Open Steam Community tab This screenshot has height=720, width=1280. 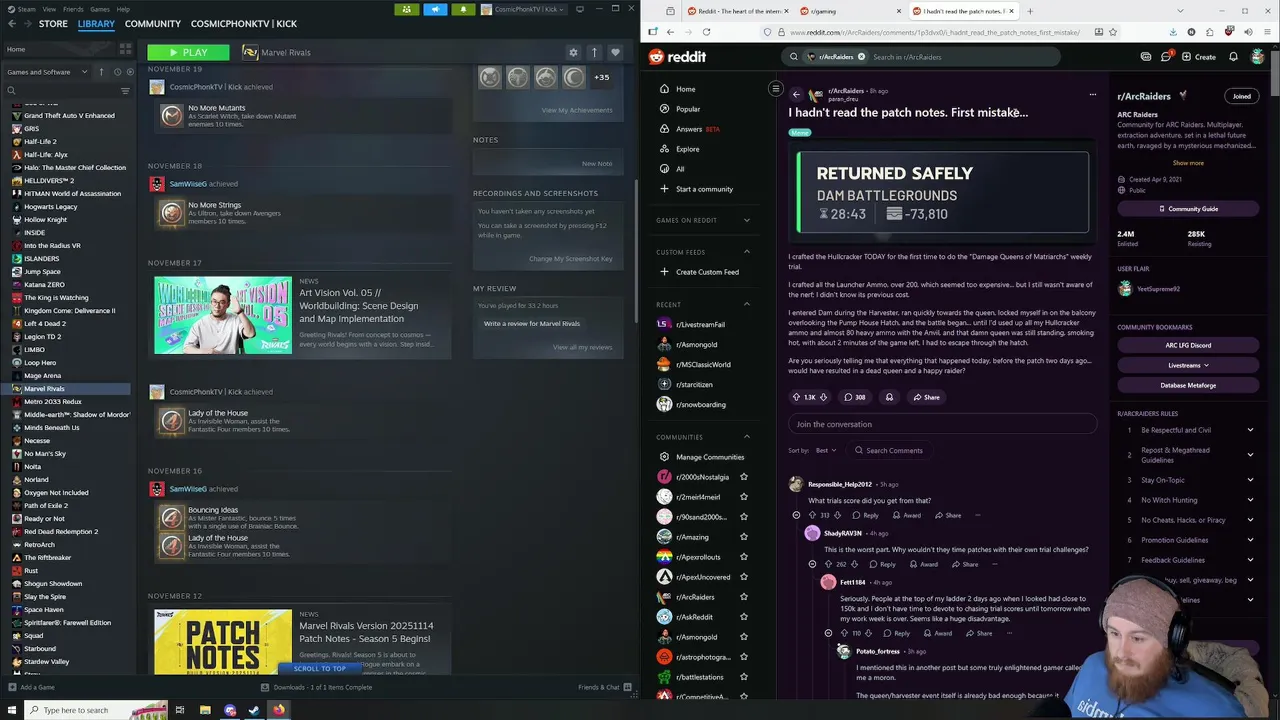153,23
